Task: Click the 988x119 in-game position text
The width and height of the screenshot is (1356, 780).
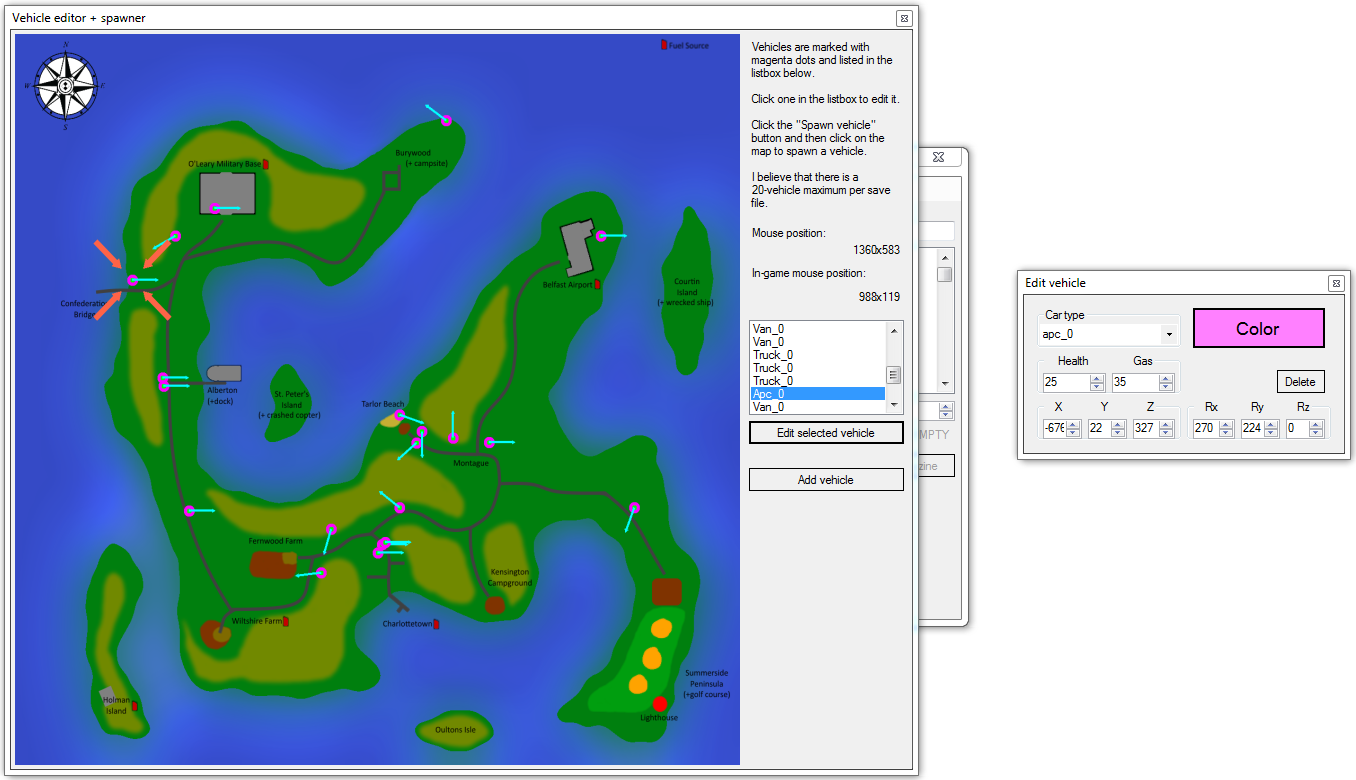Action: click(880, 297)
